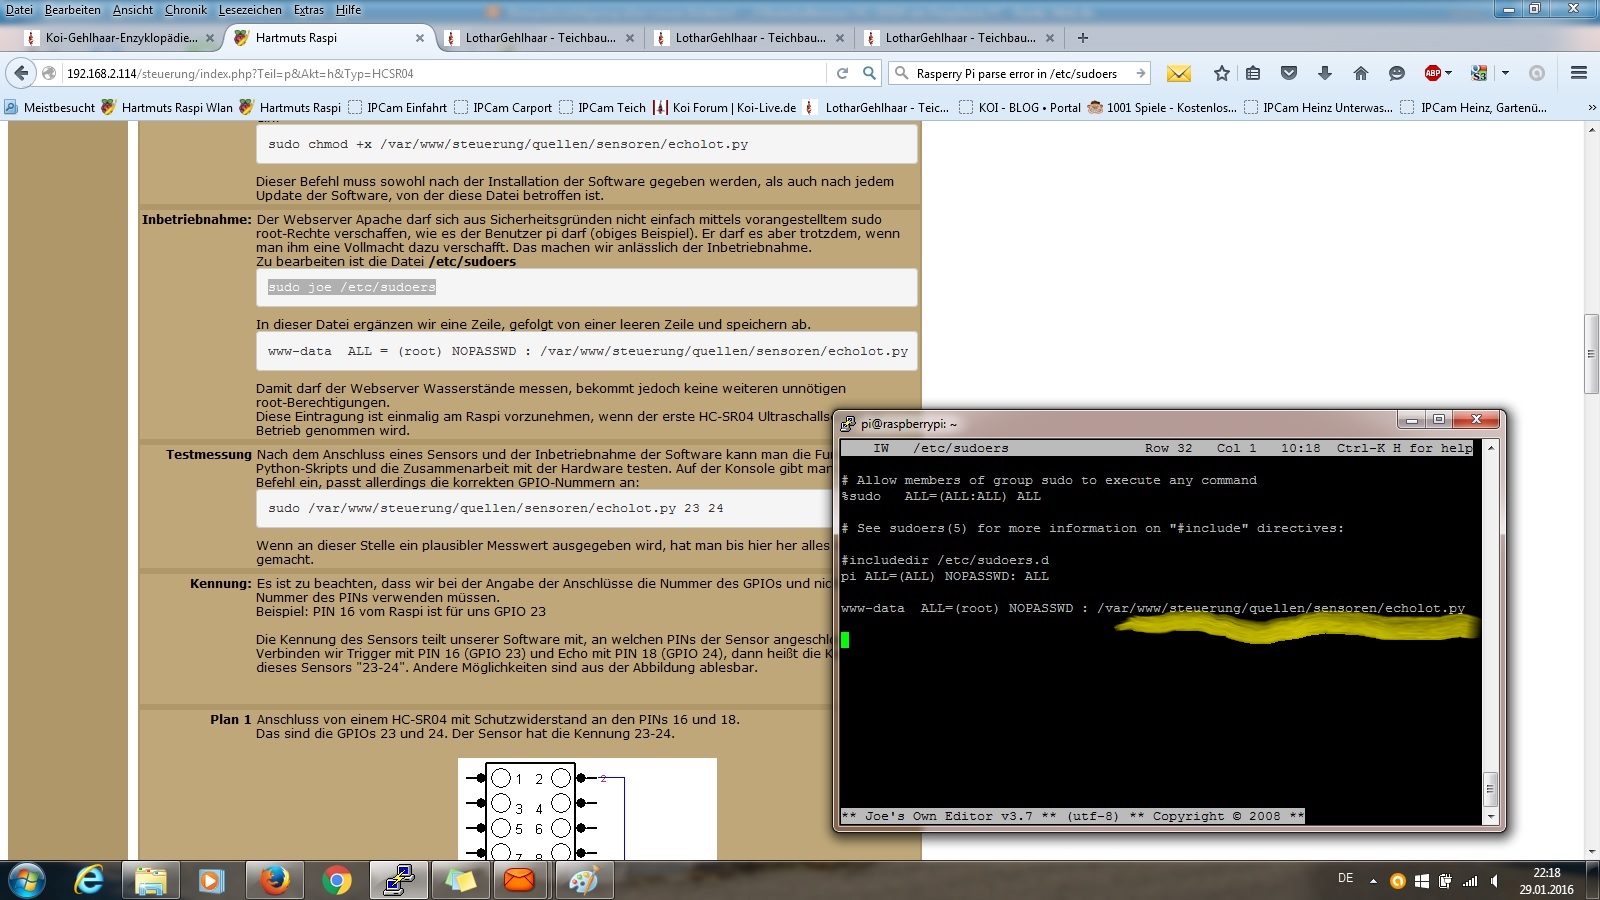Click the Pocket save icon

(x=1289, y=73)
